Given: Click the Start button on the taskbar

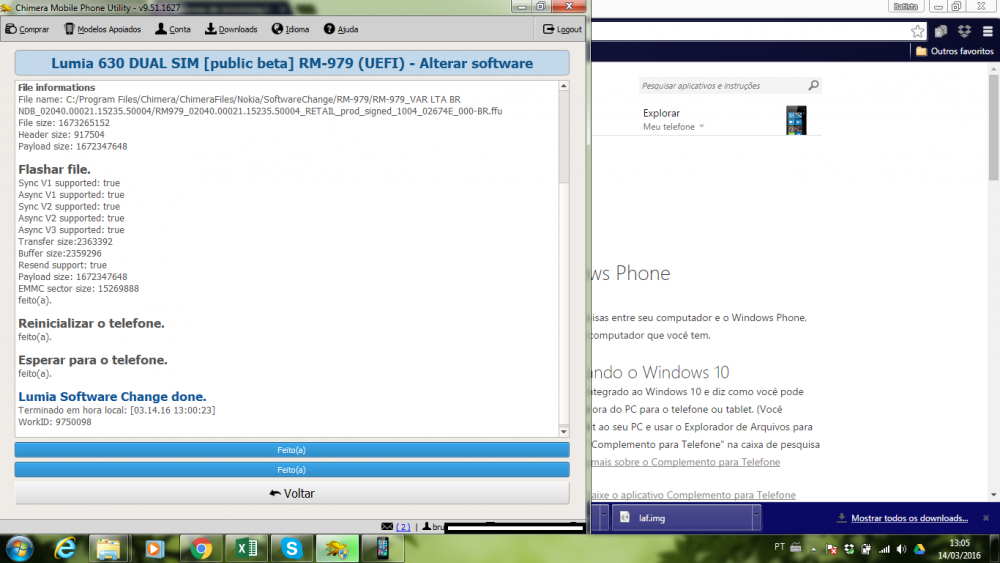Looking at the screenshot, I should click(20, 548).
